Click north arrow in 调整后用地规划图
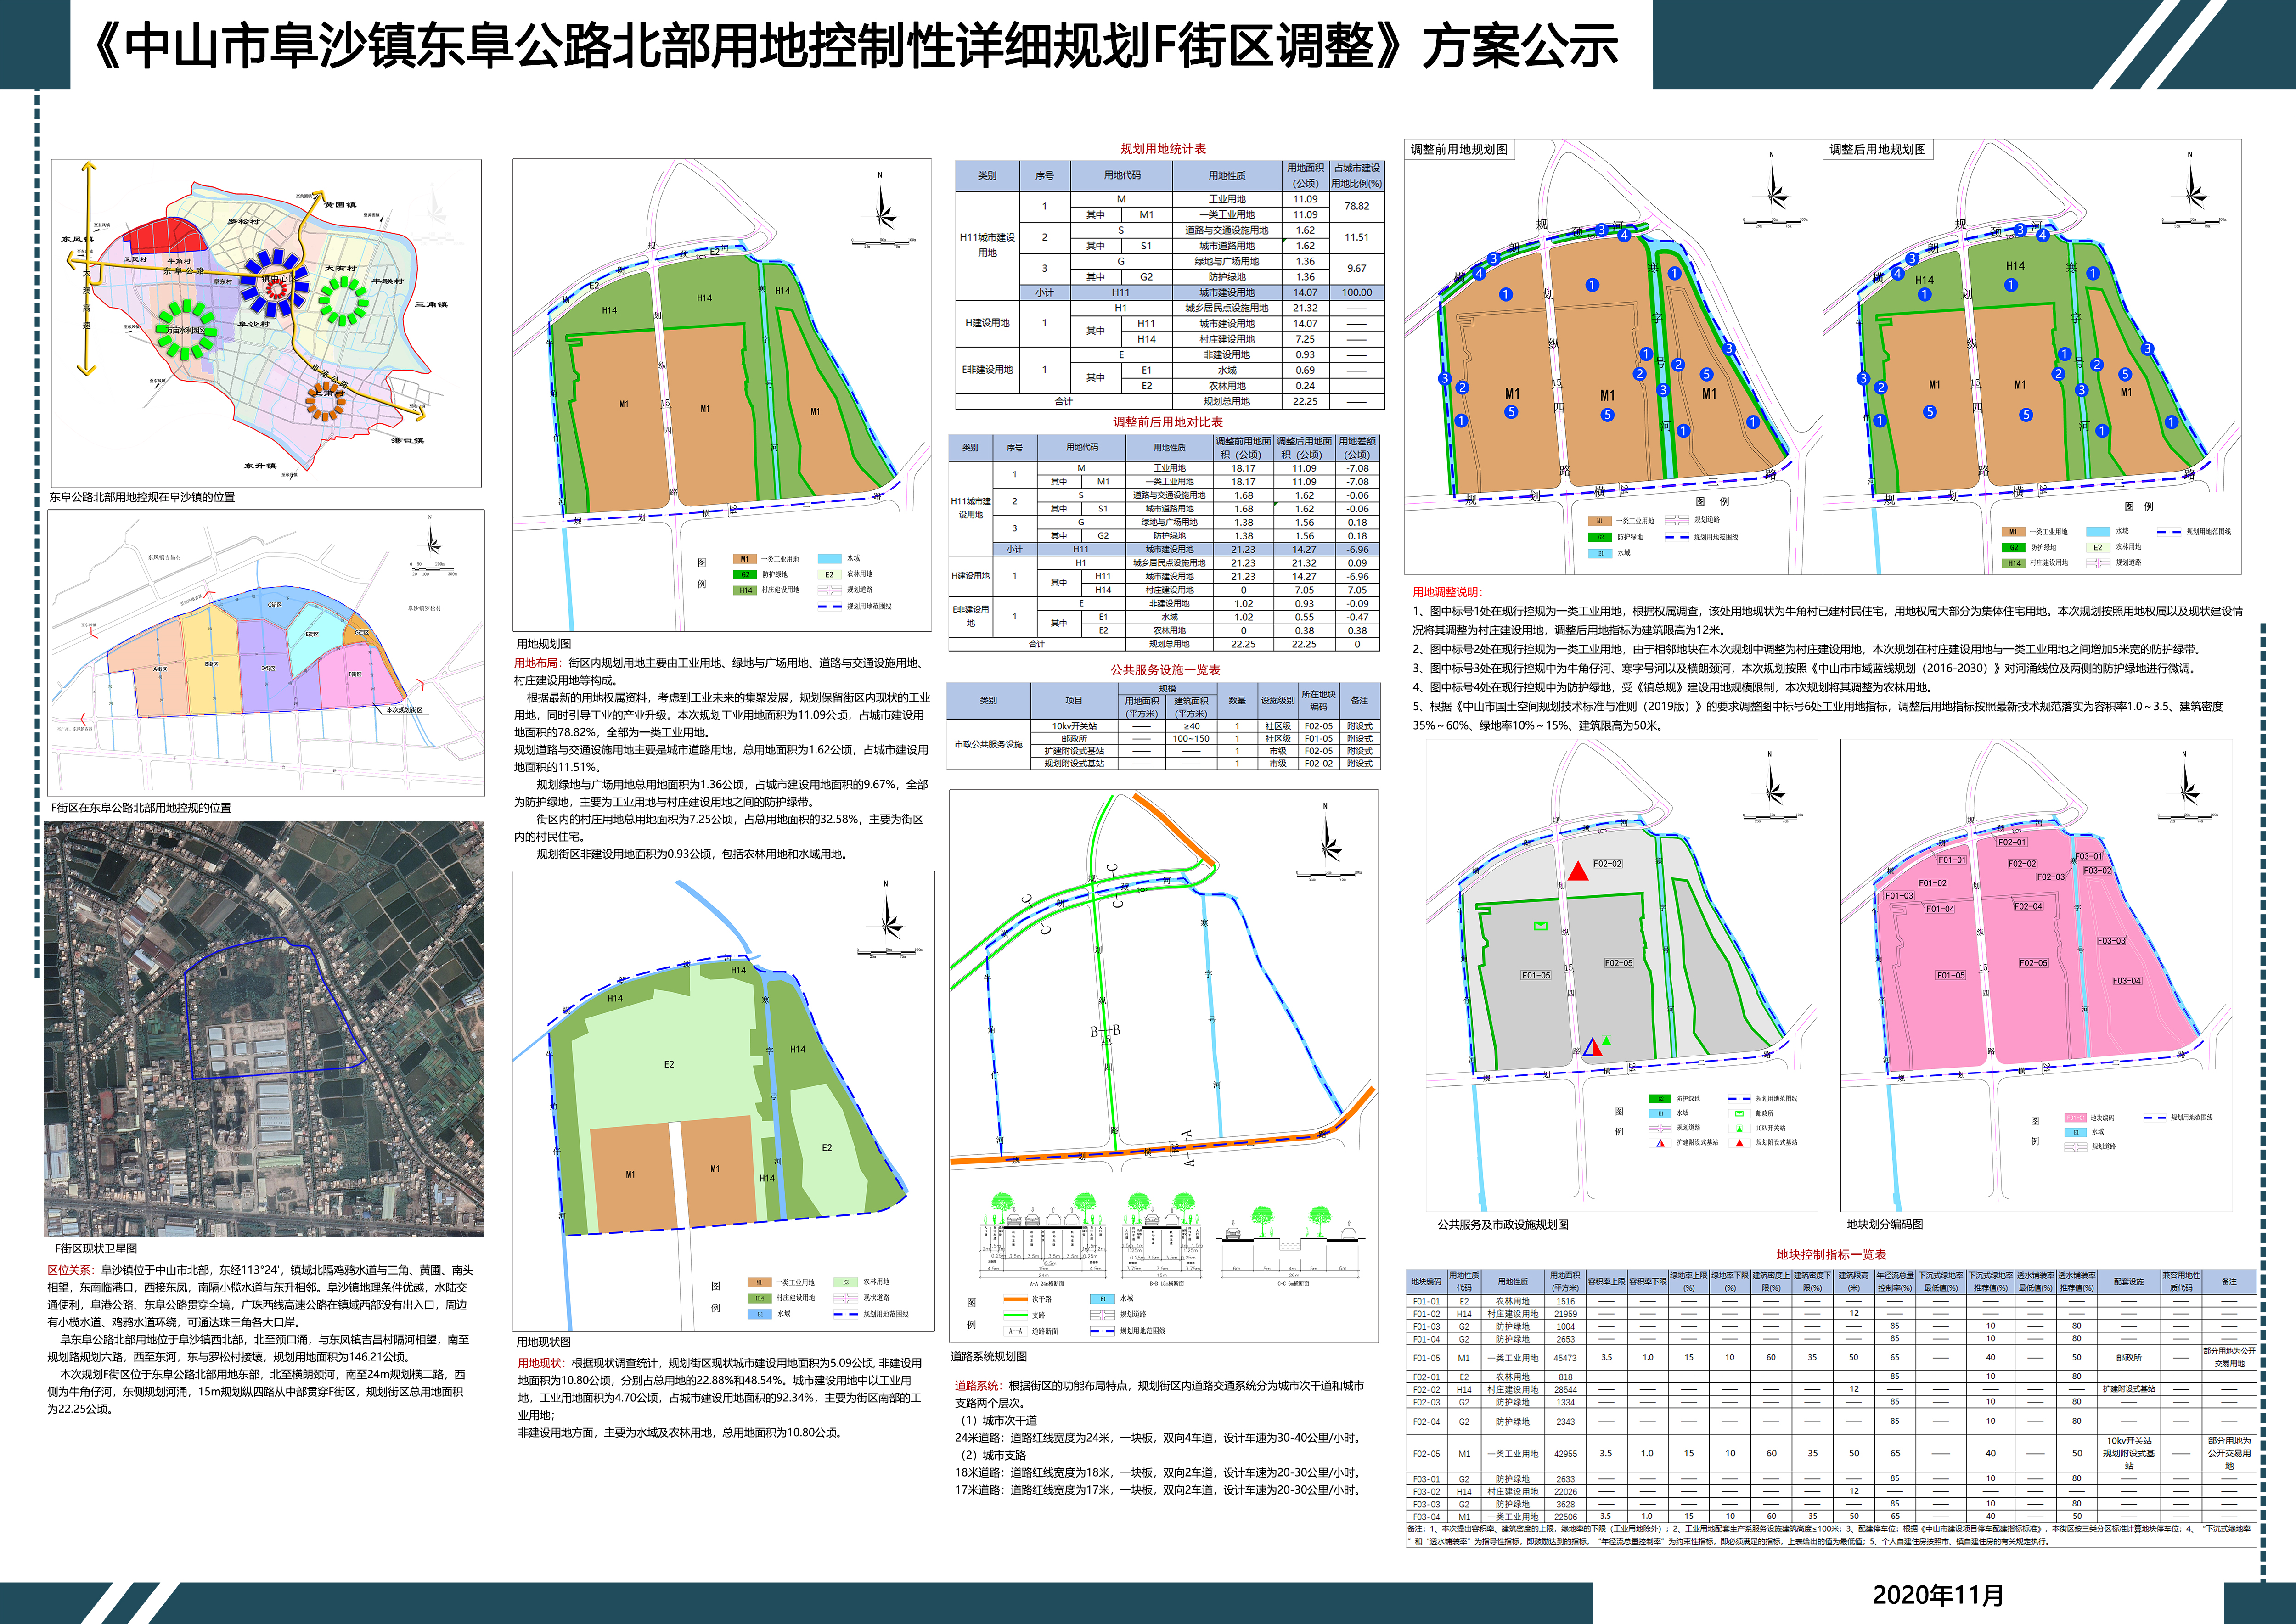Screen dimensions: 2296x1624 tap(2191, 182)
